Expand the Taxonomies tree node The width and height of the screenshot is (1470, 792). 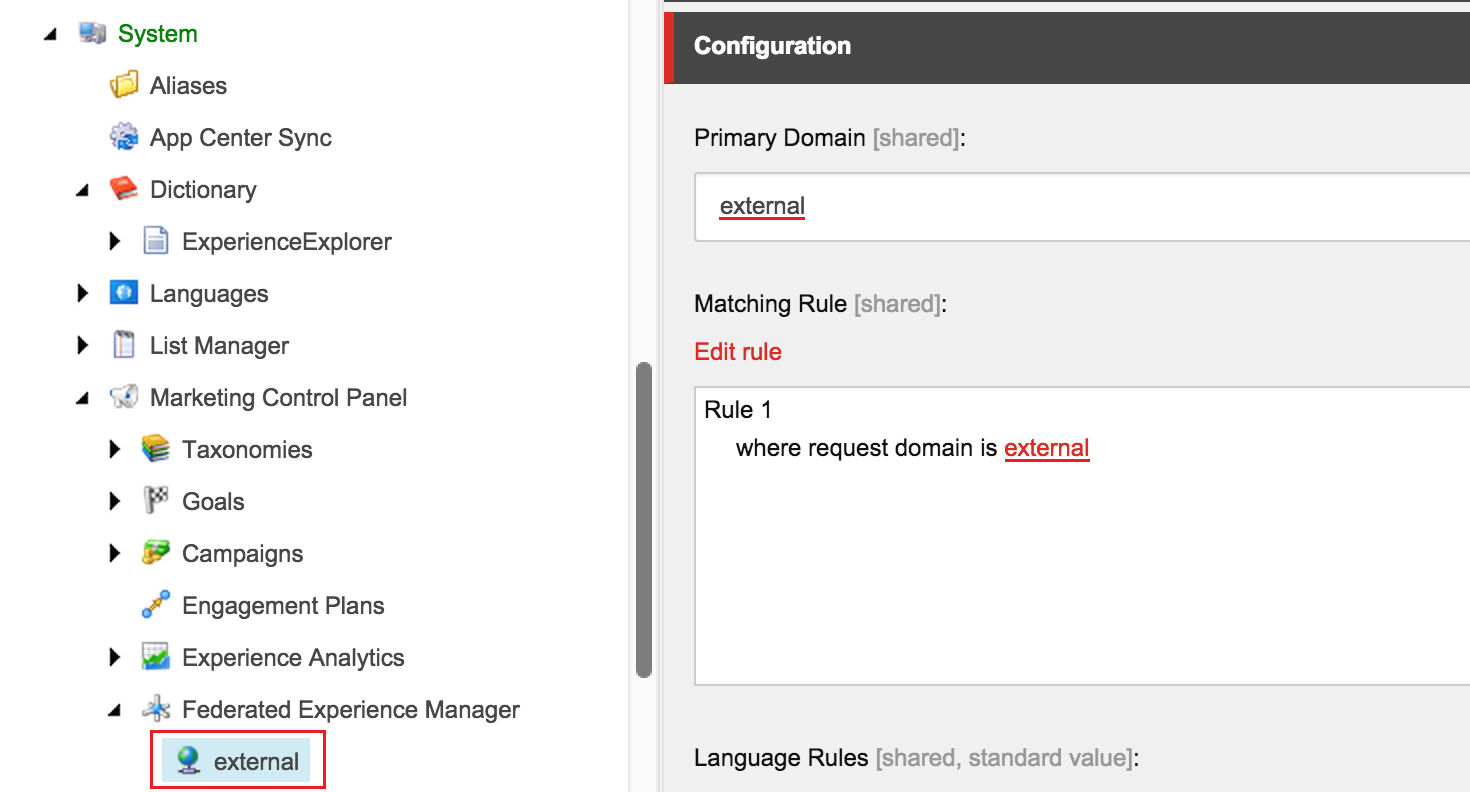[114, 450]
